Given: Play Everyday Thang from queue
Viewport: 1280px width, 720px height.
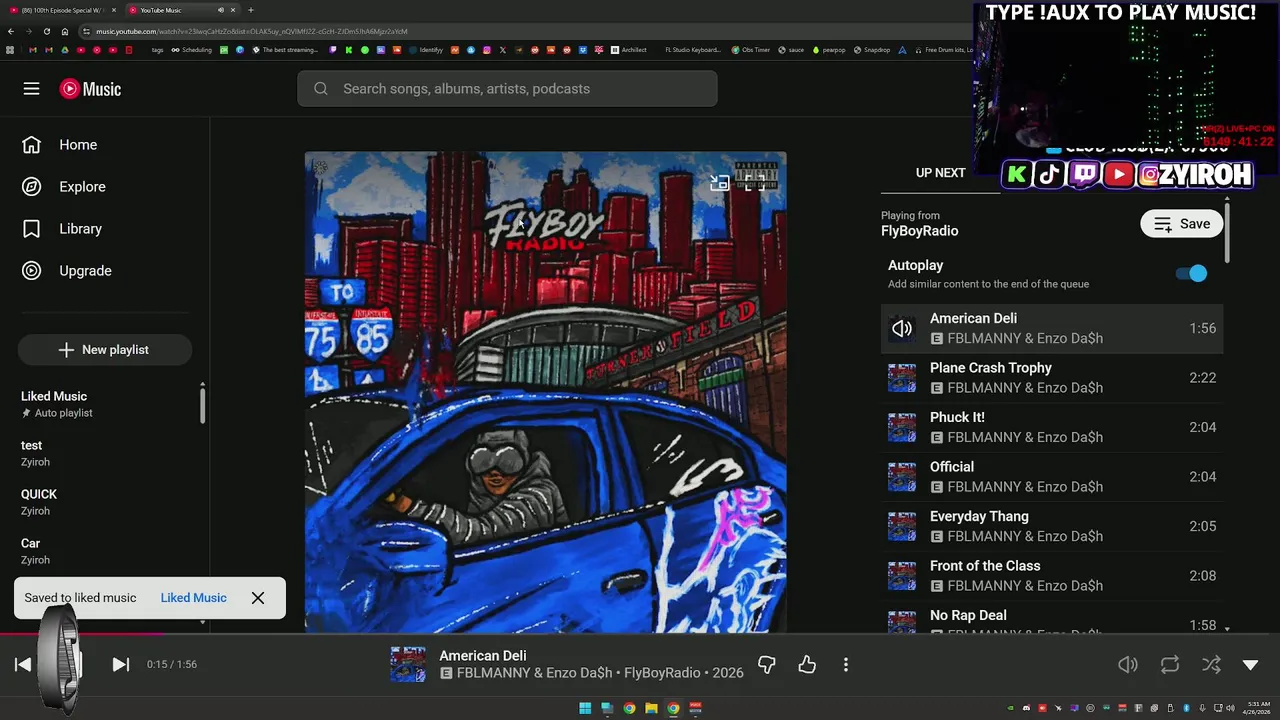Looking at the screenshot, I should (x=1052, y=526).
